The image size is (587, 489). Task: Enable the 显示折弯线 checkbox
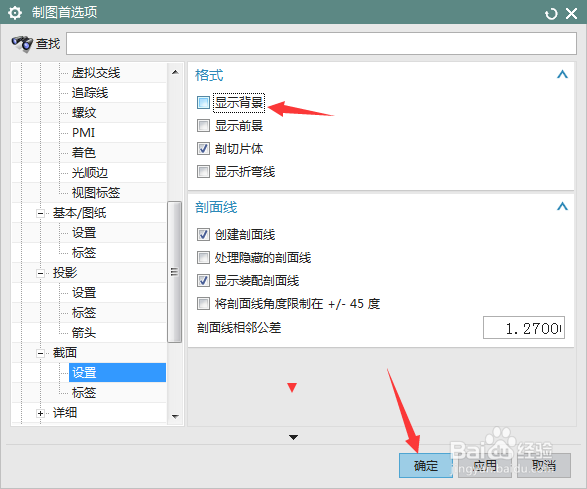click(x=203, y=172)
